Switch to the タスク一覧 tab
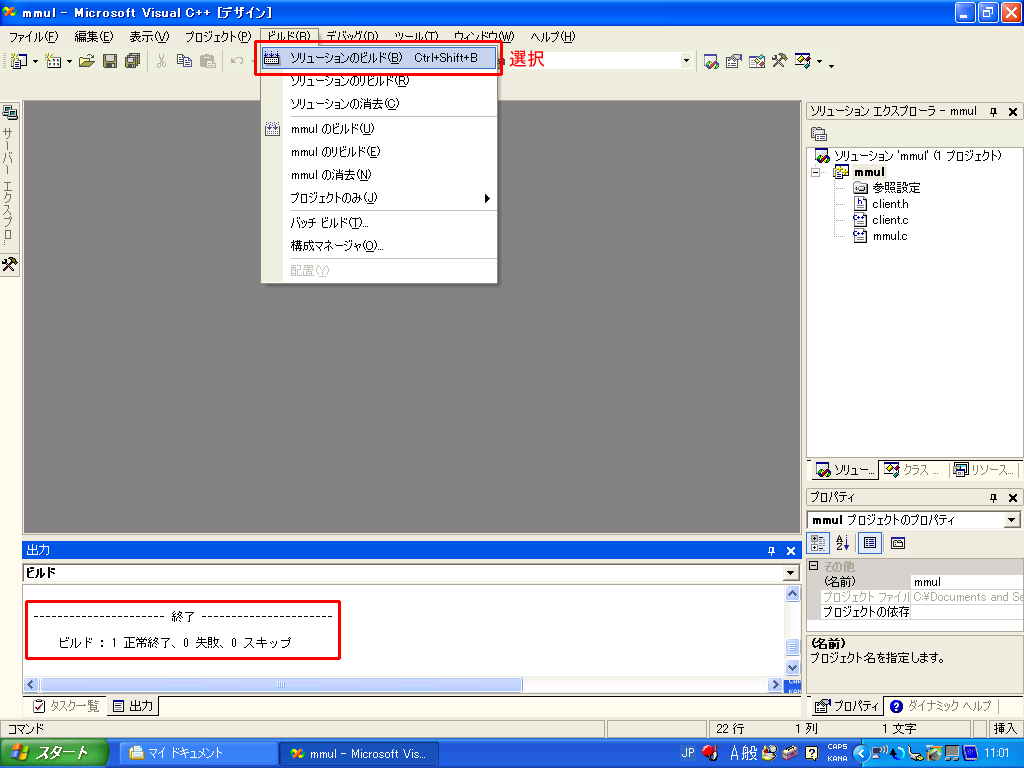Image resolution: width=1024 pixels, height=768 pixels. pos(66,706)
